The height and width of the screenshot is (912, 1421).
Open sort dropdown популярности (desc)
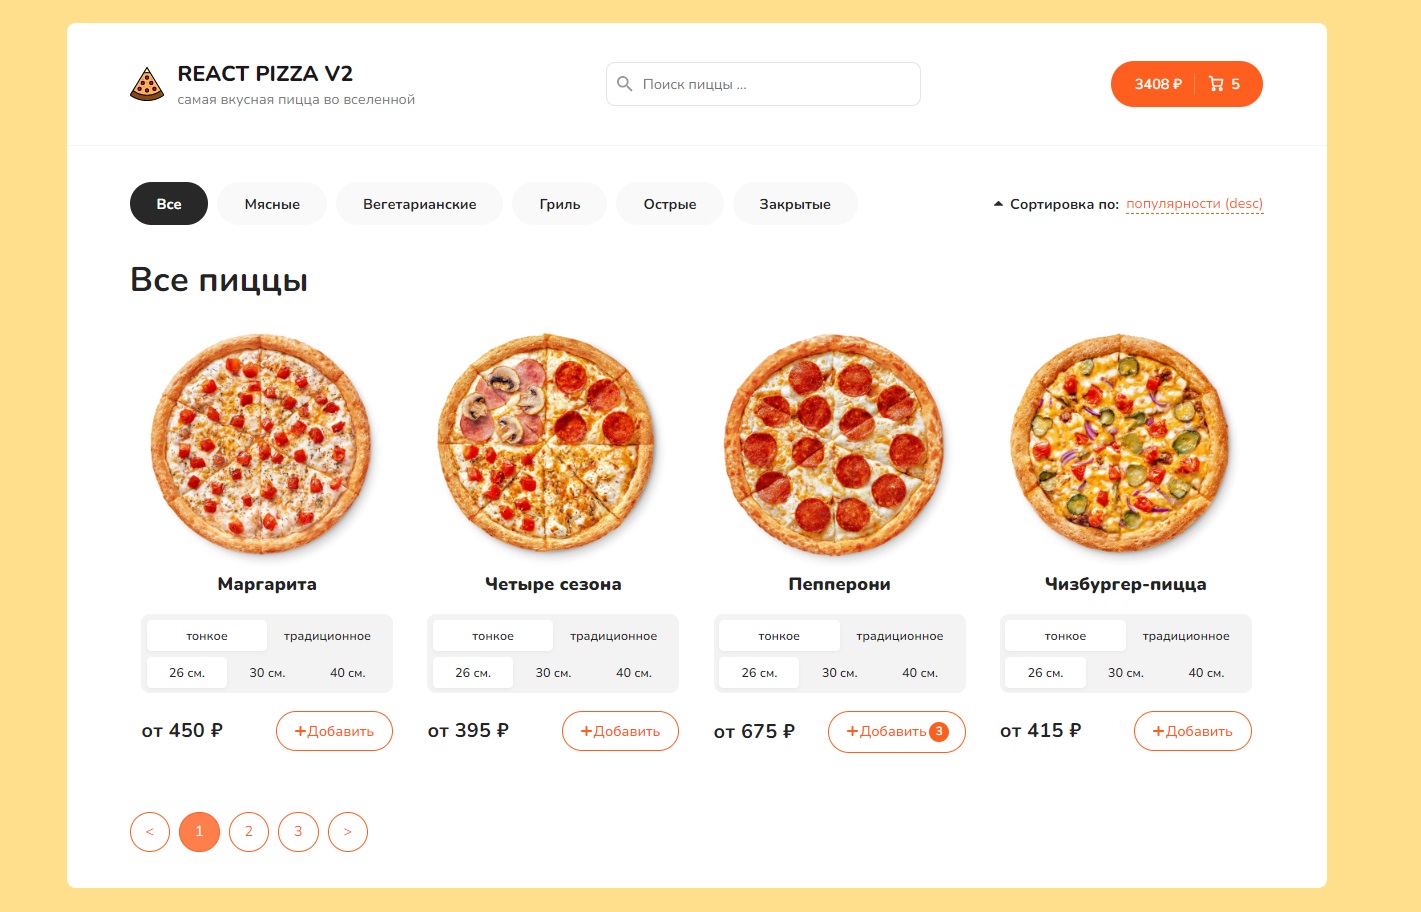point(1194,204)
